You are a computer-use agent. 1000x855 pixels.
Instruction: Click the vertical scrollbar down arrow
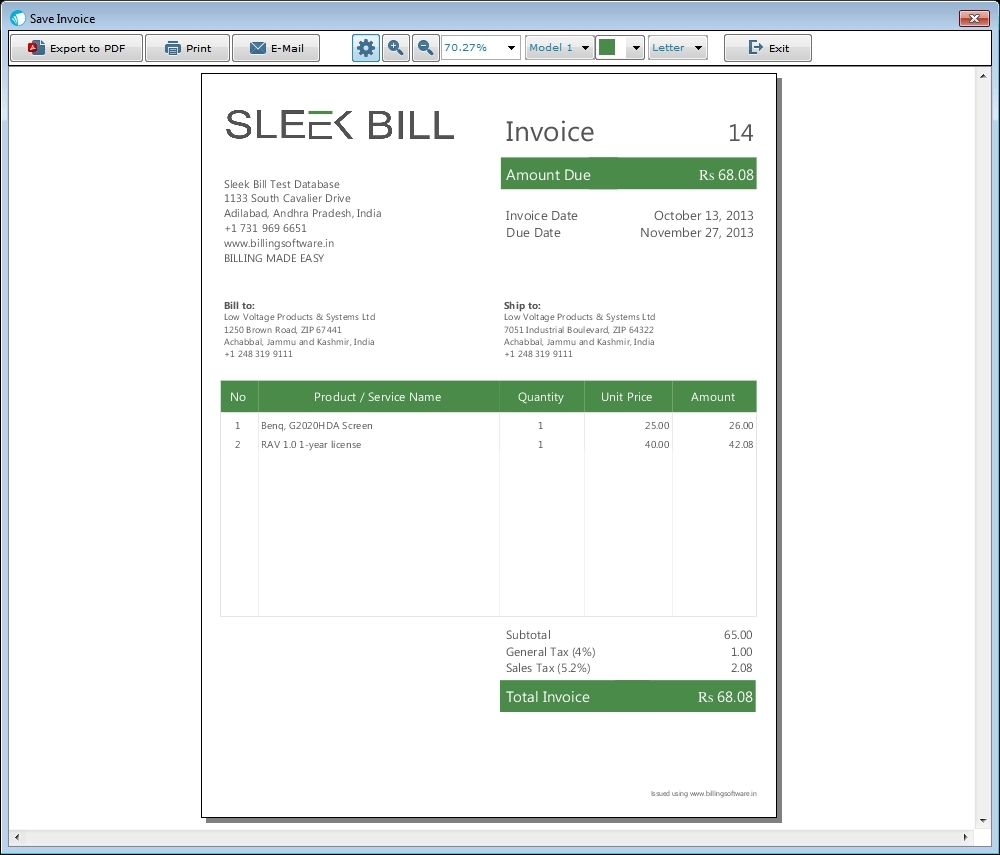click(983, 821)
